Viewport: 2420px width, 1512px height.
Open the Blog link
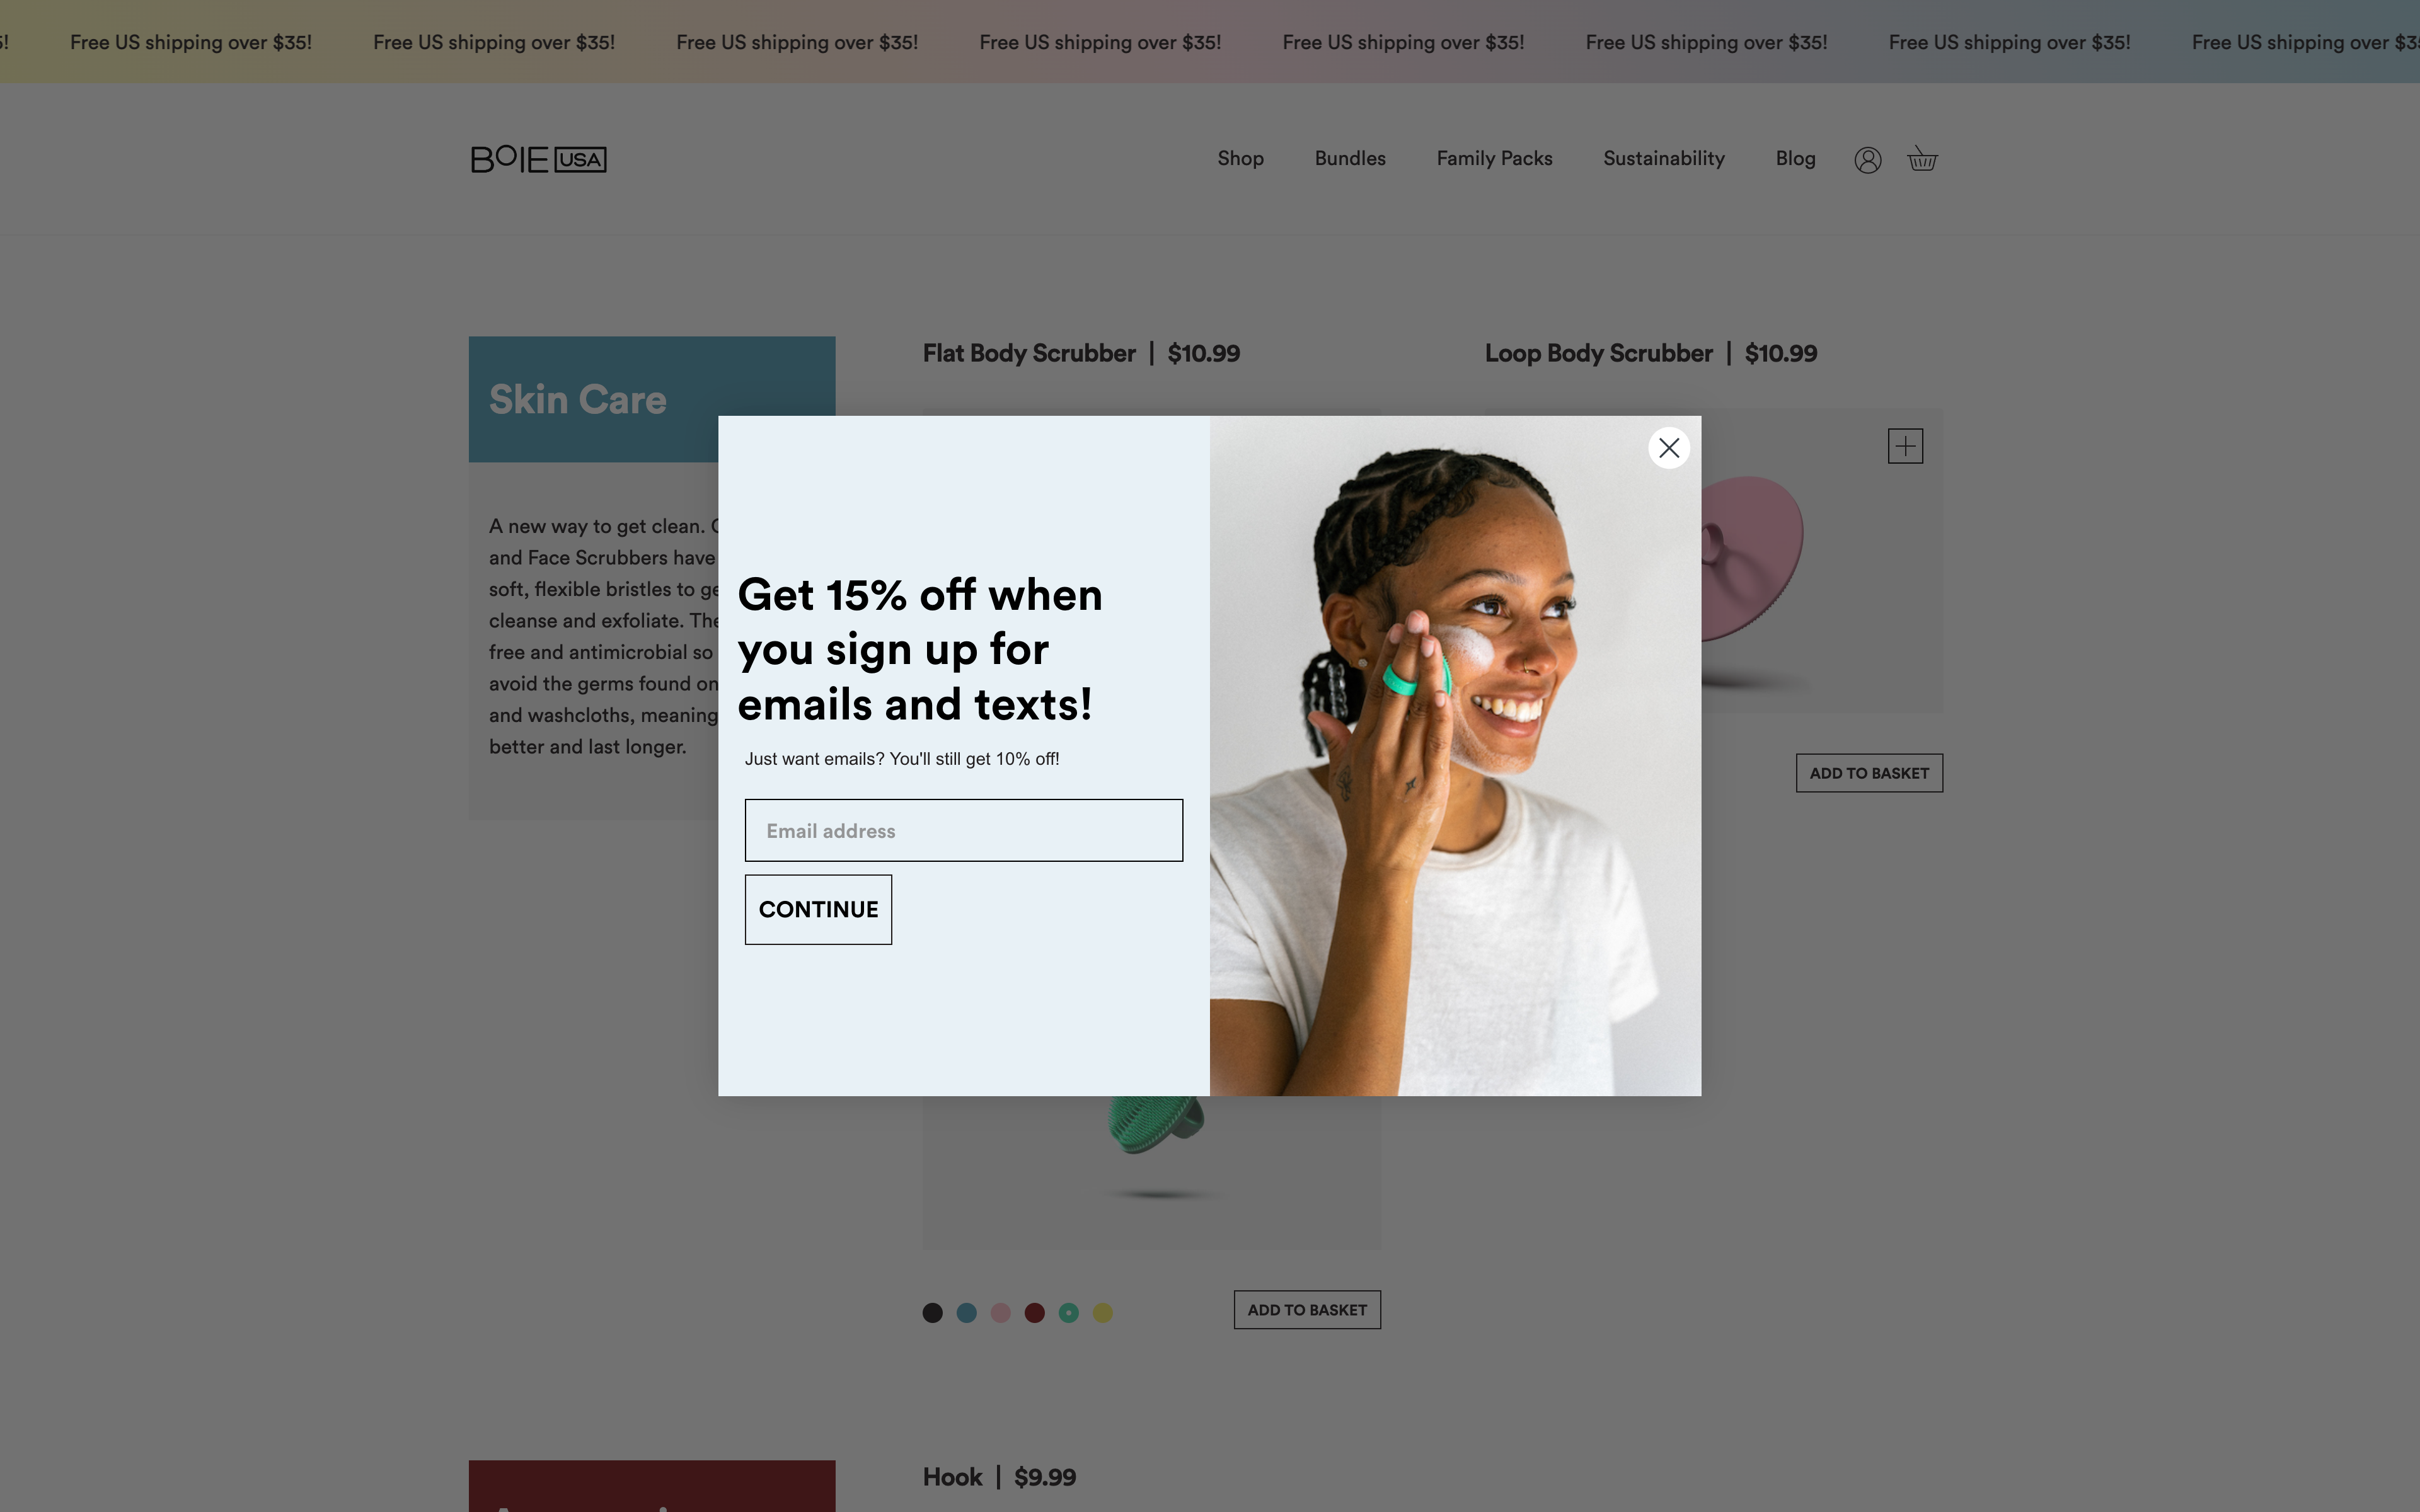(1795, 159)
